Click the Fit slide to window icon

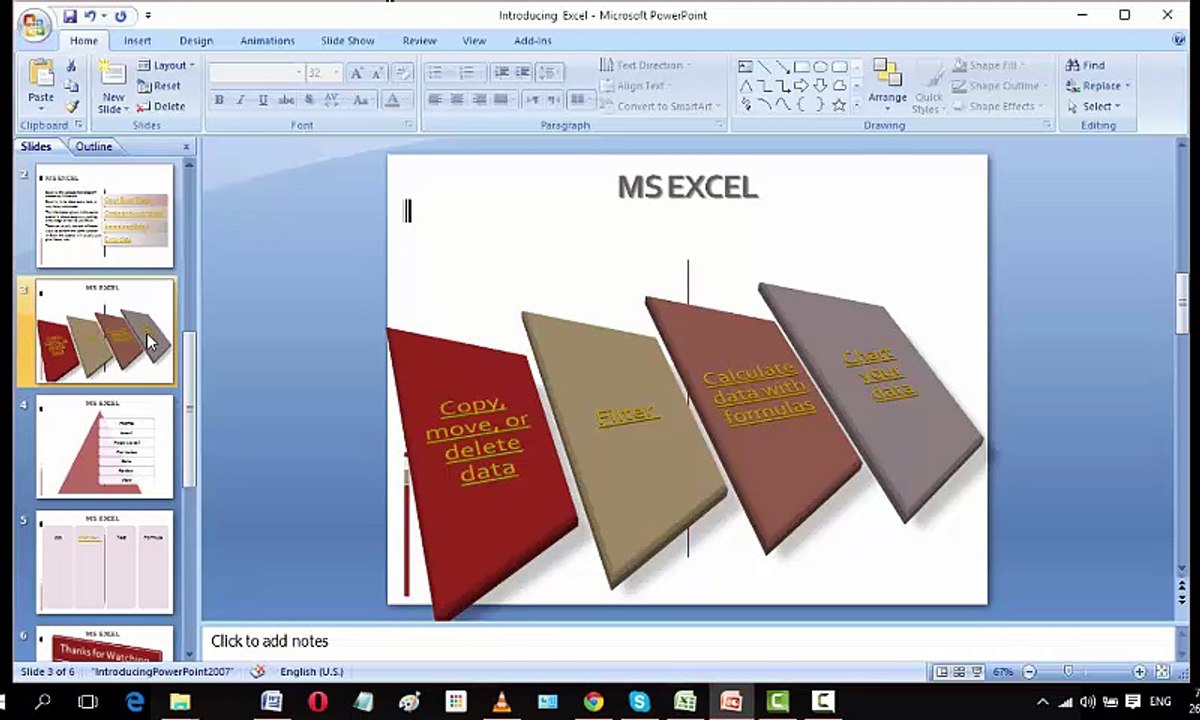tap(1162, 672)
